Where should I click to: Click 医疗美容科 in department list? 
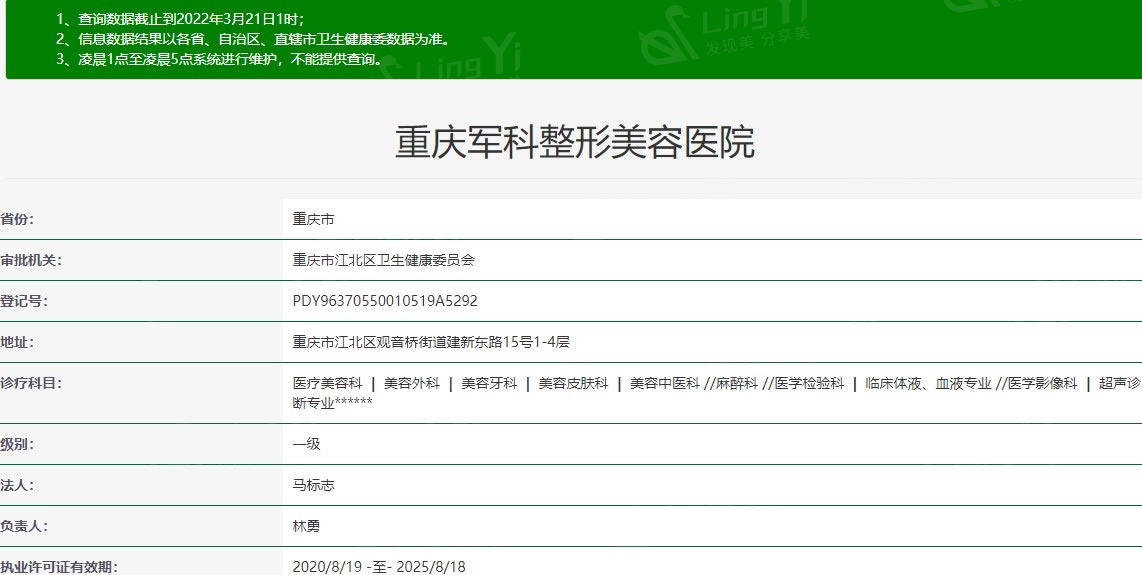click(x=327, y=383)
